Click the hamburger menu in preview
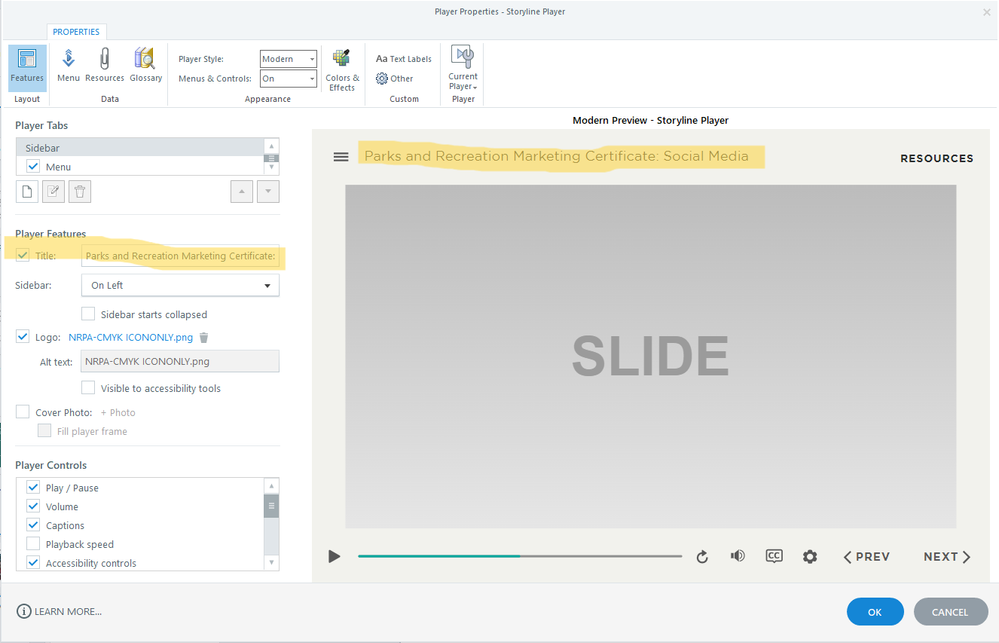 341,157
